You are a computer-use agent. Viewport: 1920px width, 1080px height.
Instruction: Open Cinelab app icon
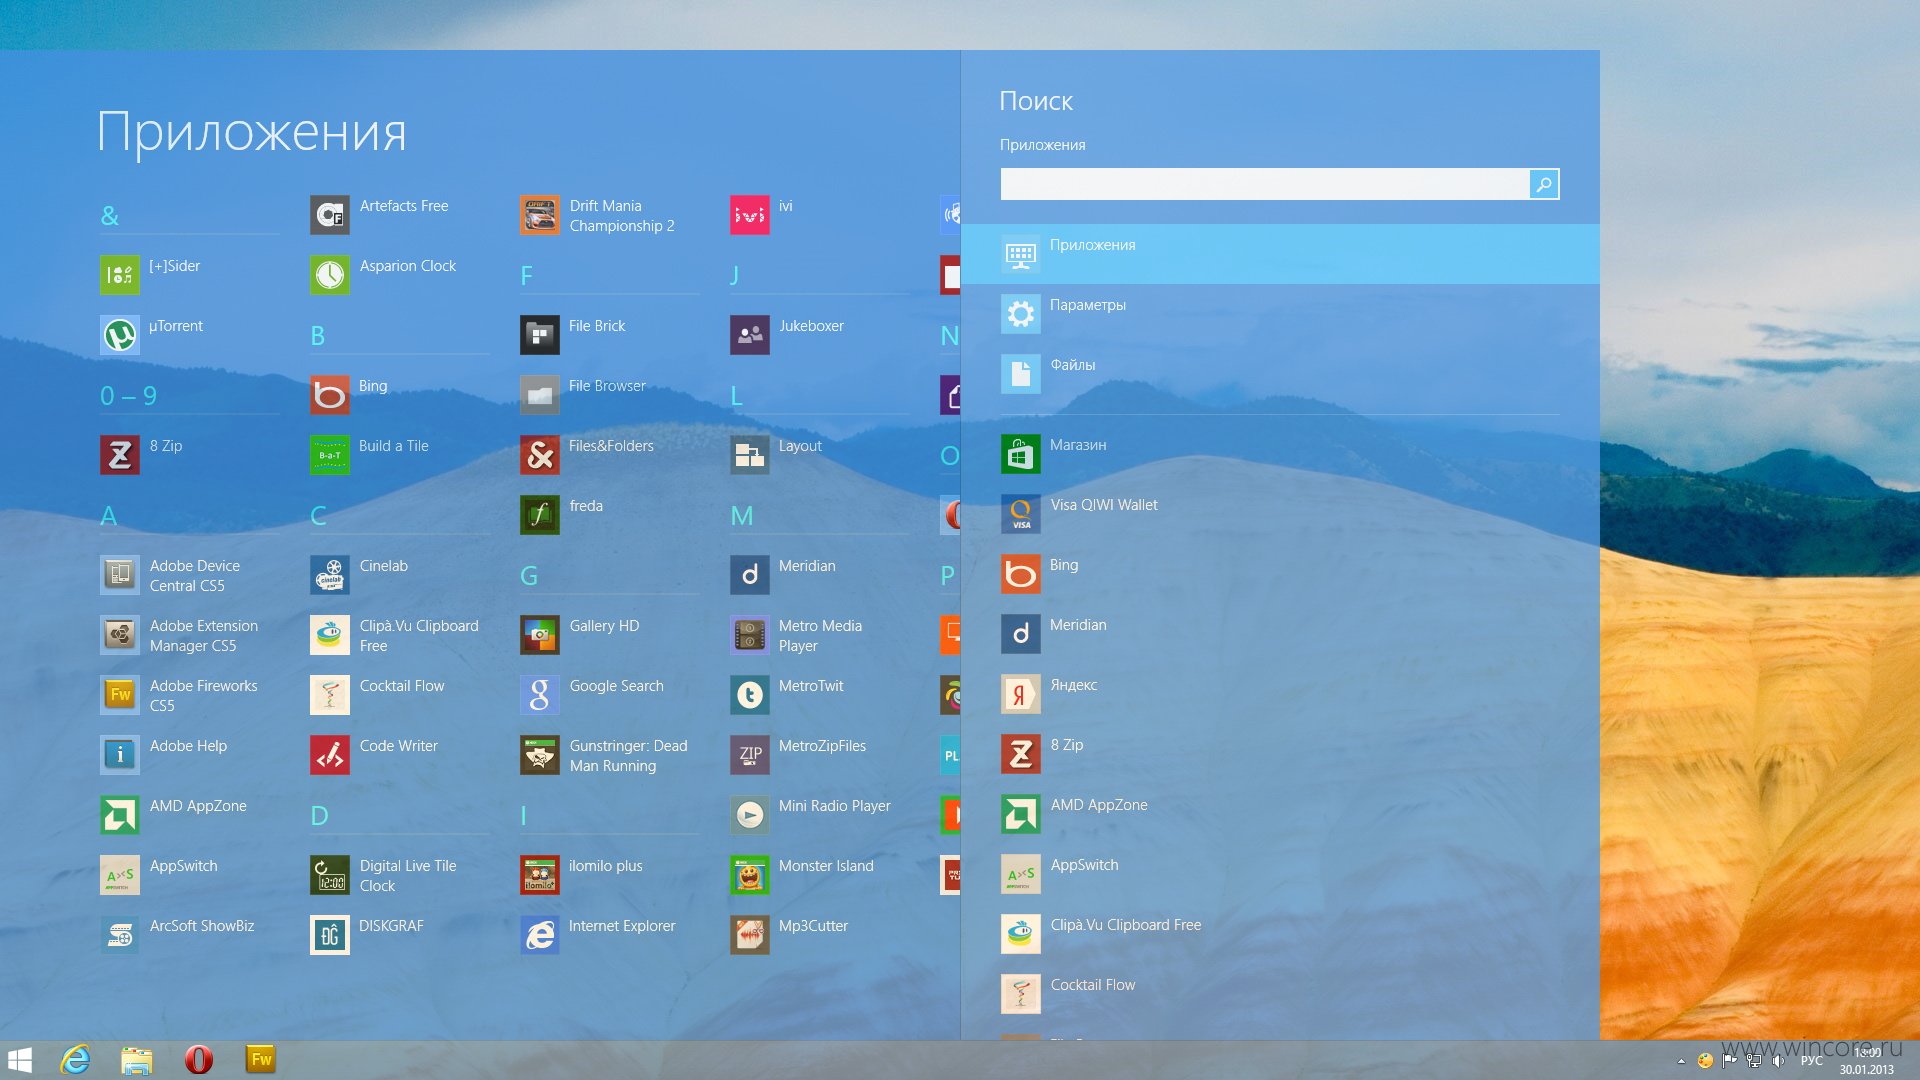click(329, 575)
